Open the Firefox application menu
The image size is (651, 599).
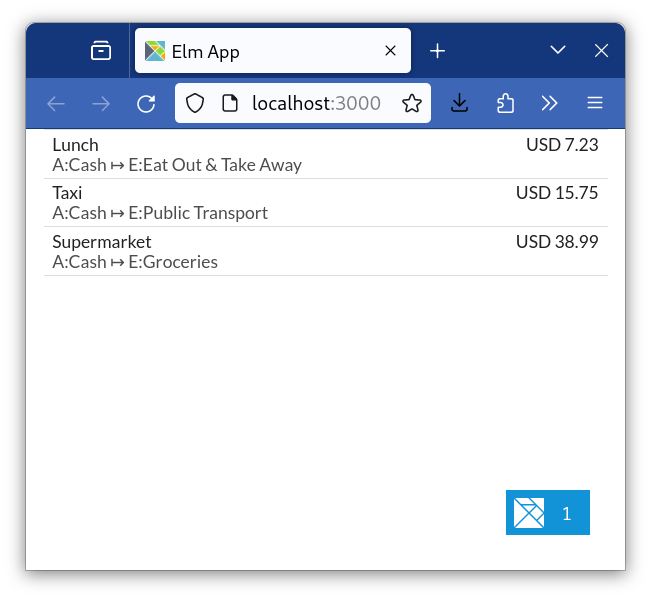(595, 103)
